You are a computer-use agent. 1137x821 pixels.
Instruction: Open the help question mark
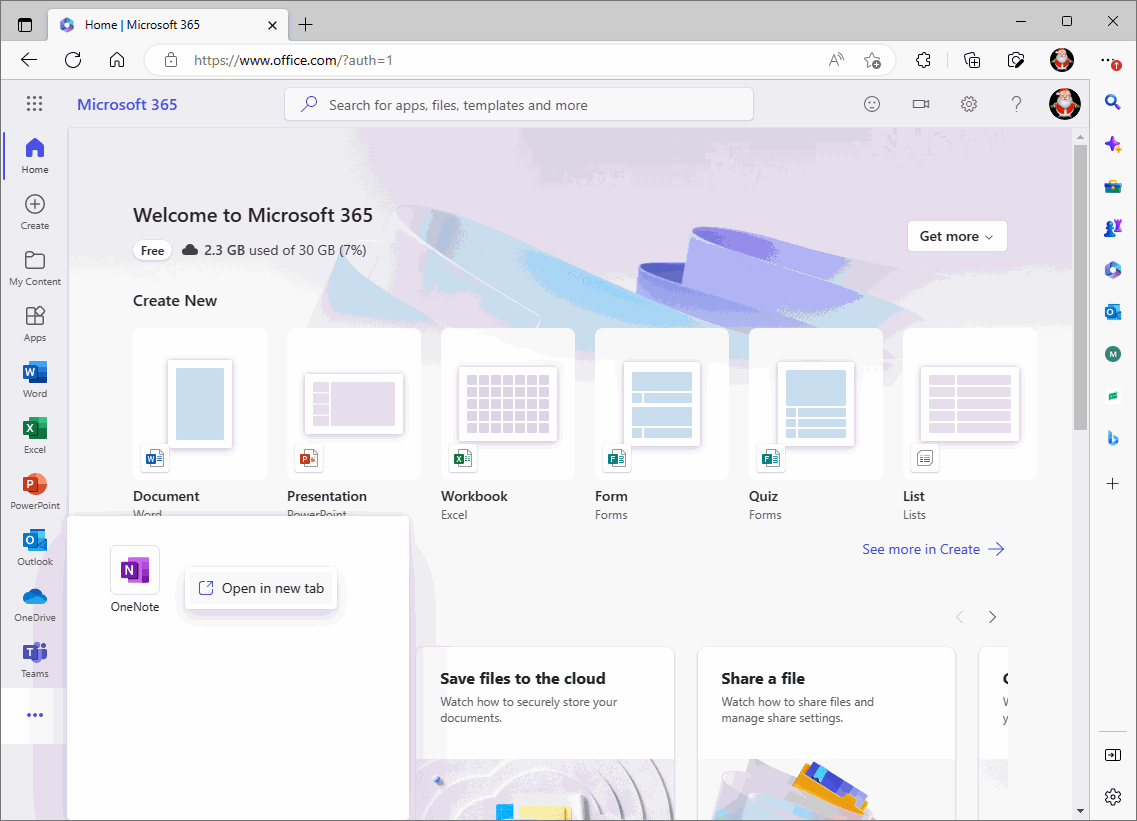pyautogui.click(x=1017, y=104)
